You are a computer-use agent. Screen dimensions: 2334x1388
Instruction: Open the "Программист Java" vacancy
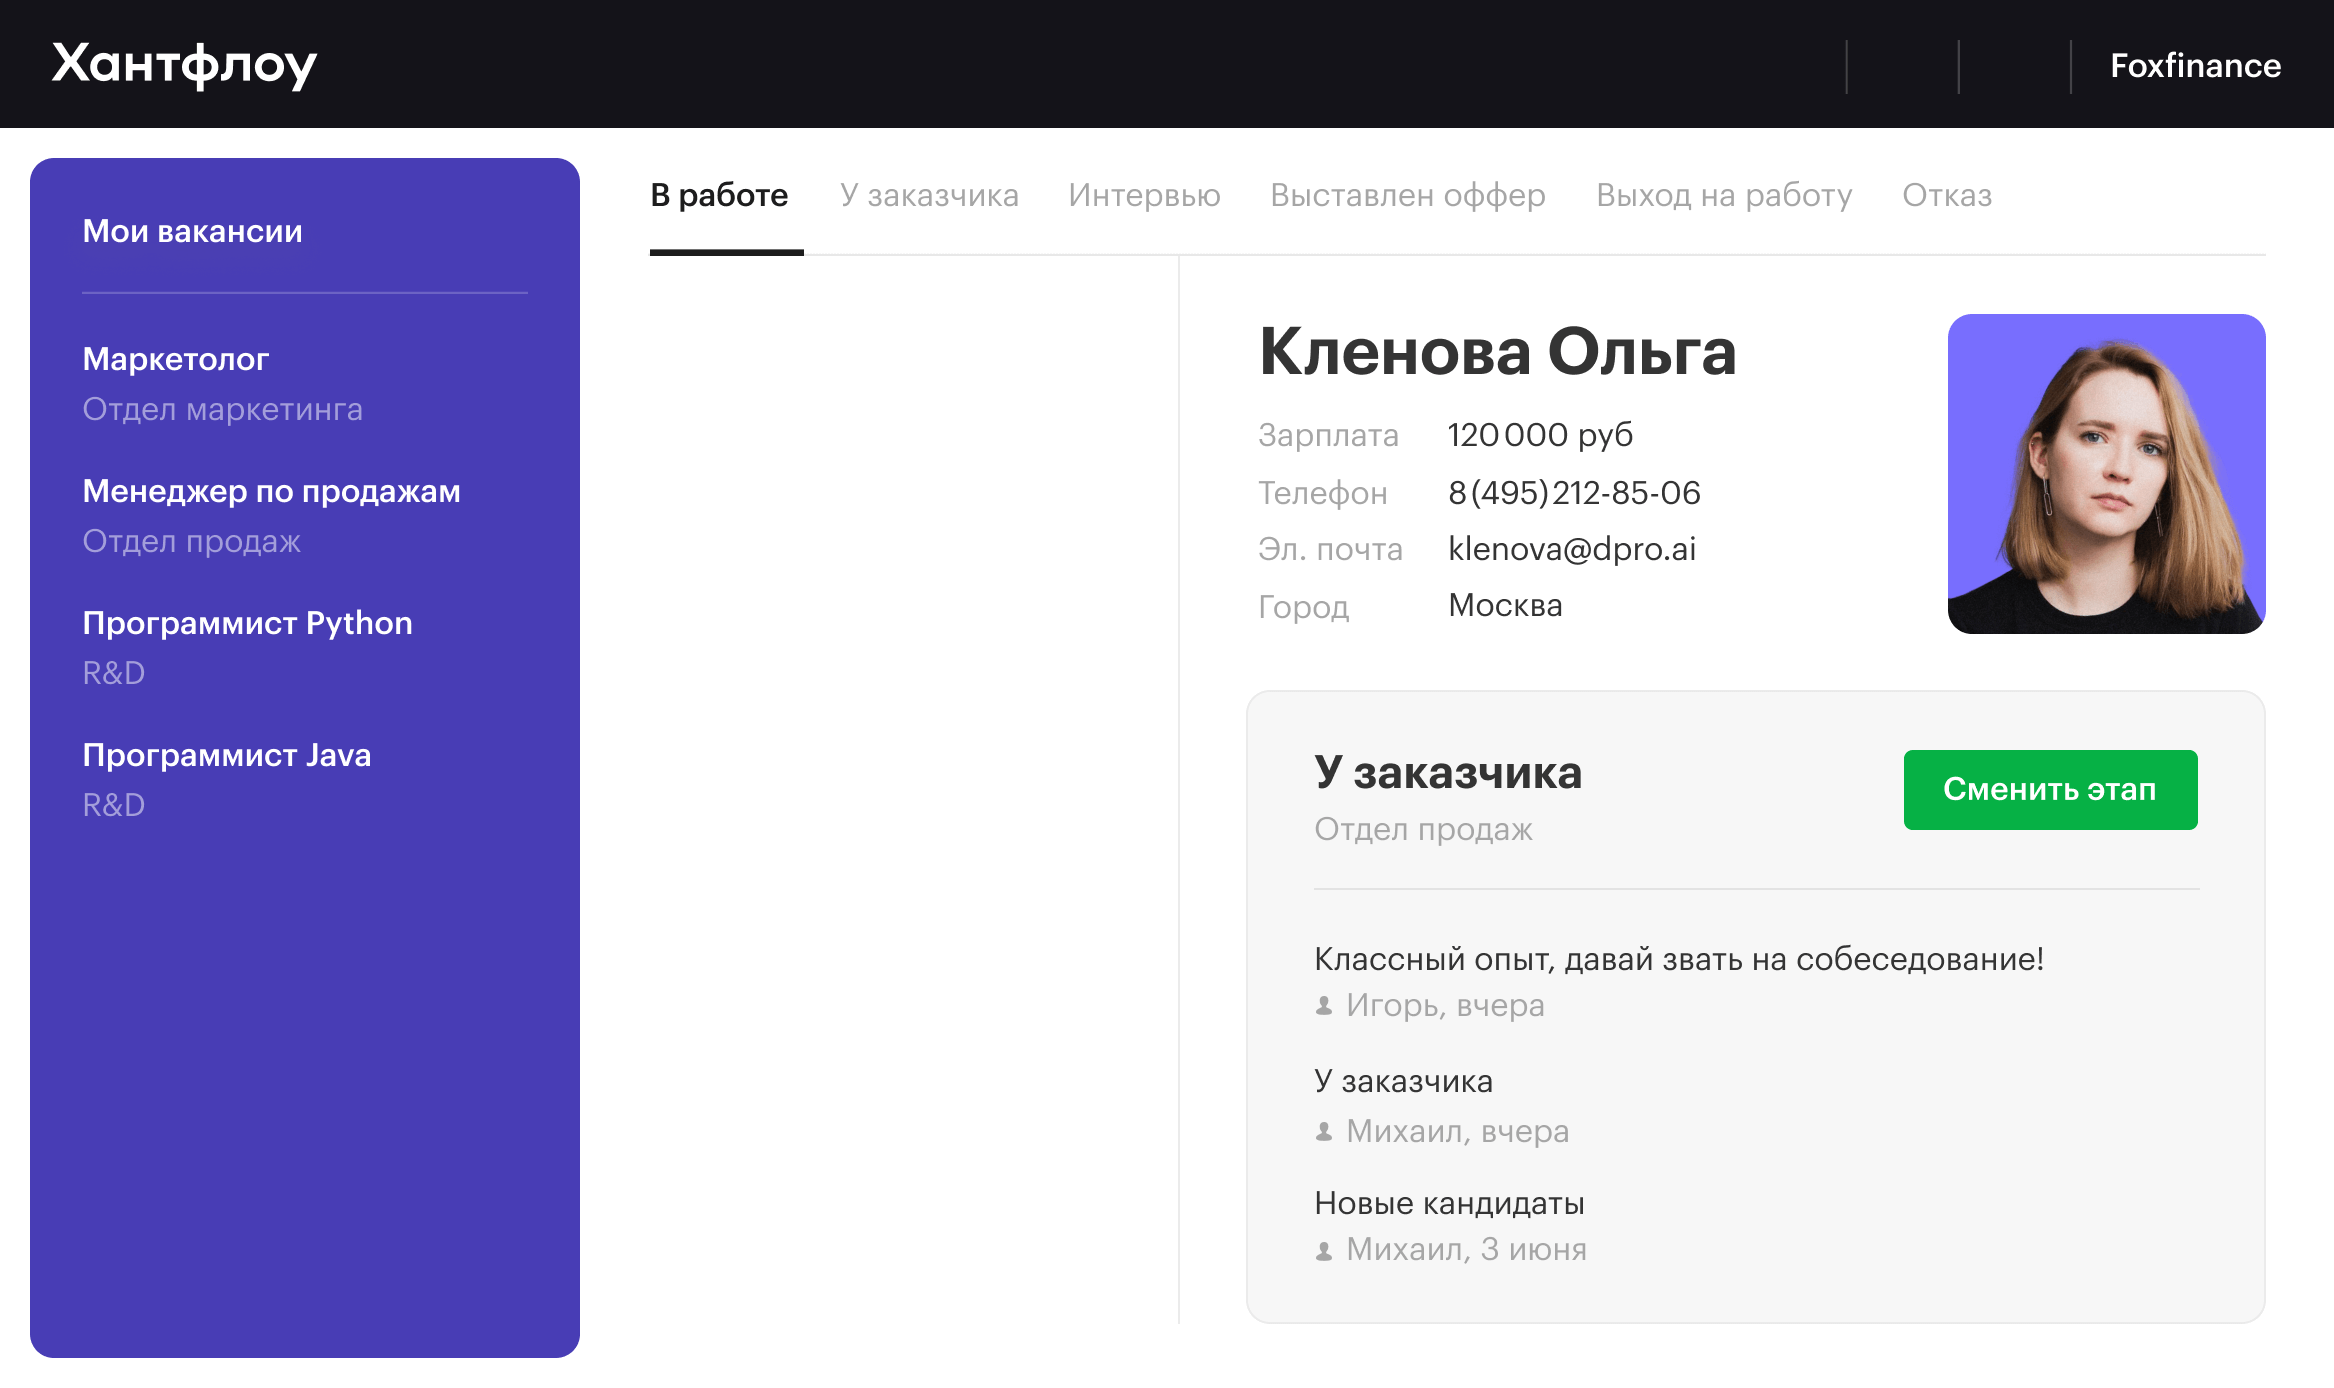[226, 755]
